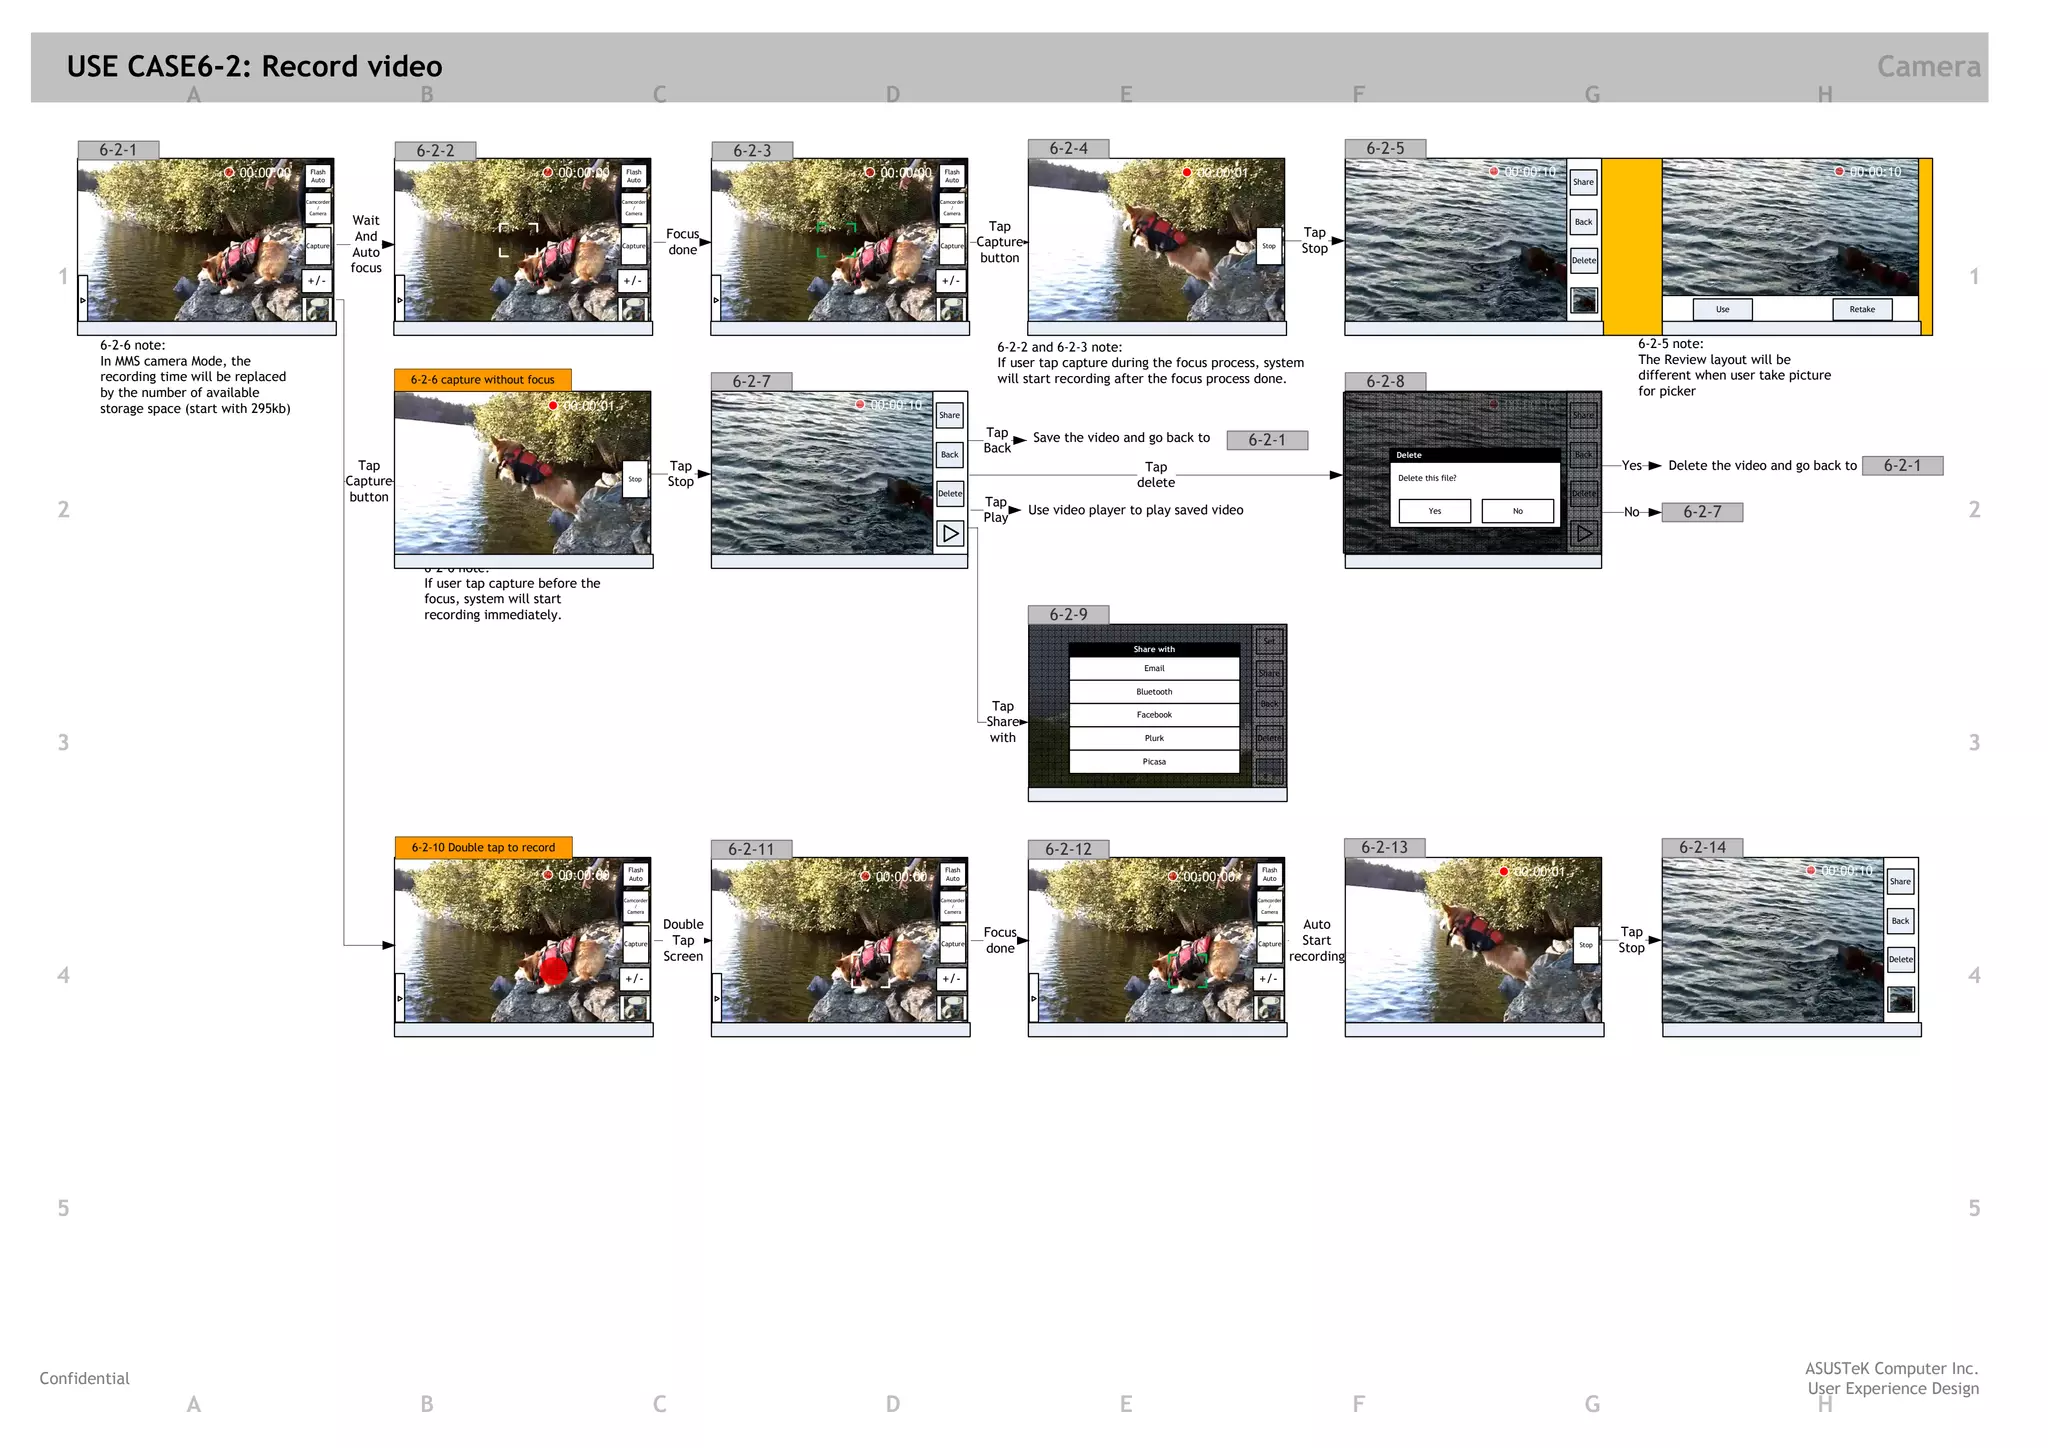Click the green focus bracket in screen 6-2-3
Screen dimensions: 2048x1448
tap(836, 240)
